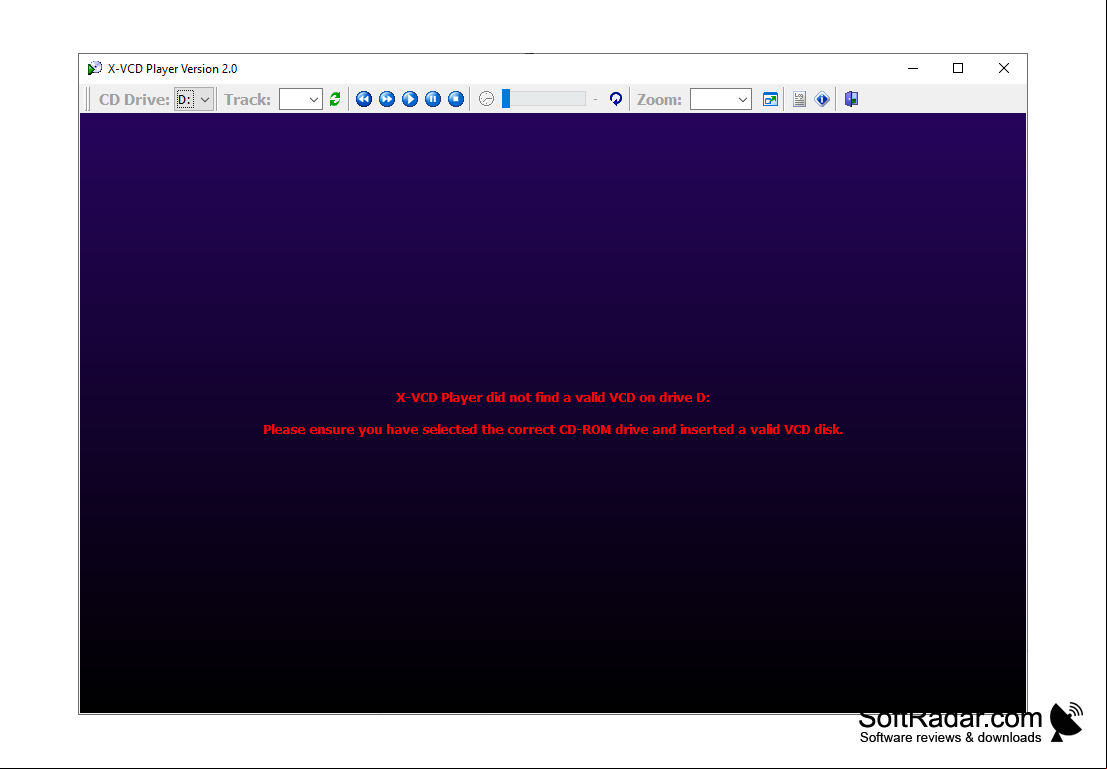Click the 'did not find a valid VCD' message
Image resolution: width=1107 pixels, height=769 pixels.
[553, 398]
